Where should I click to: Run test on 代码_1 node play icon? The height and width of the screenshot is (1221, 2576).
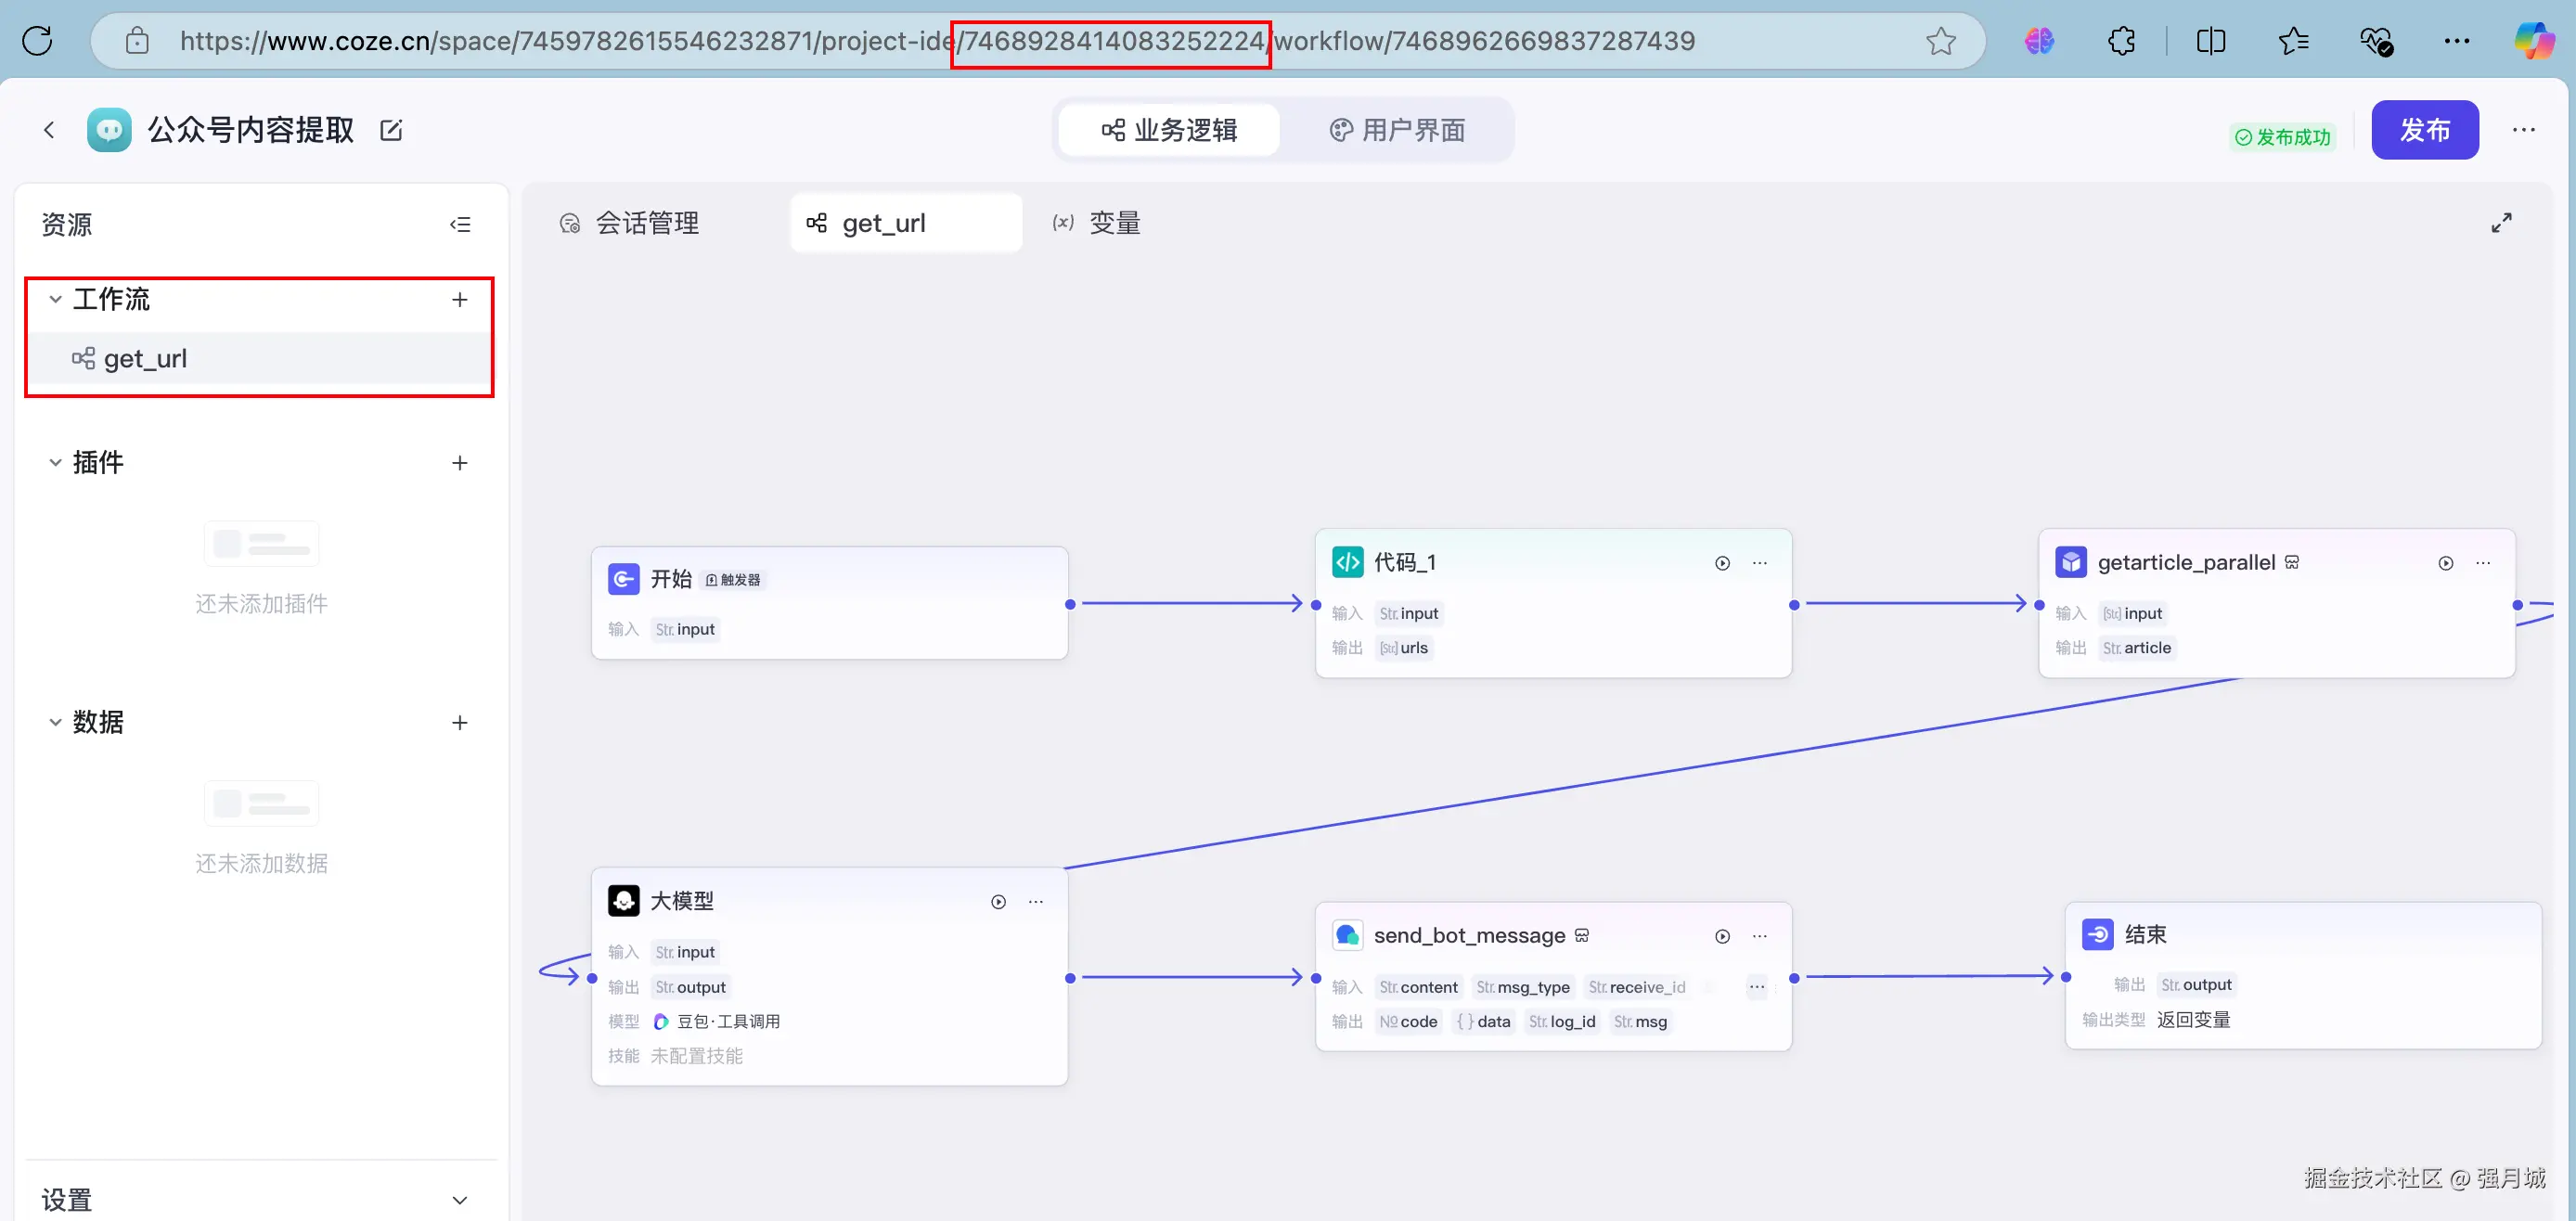coord(1722,563)
